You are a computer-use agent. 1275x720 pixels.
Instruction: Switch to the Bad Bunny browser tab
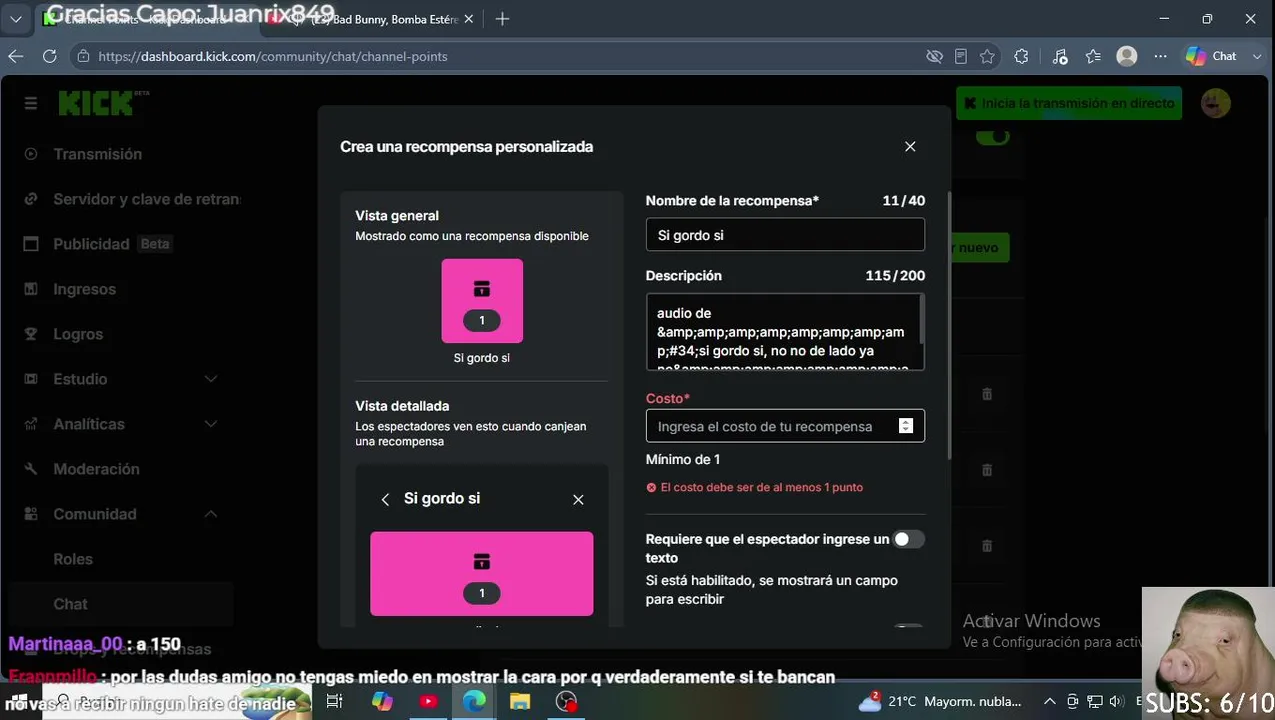372,19
